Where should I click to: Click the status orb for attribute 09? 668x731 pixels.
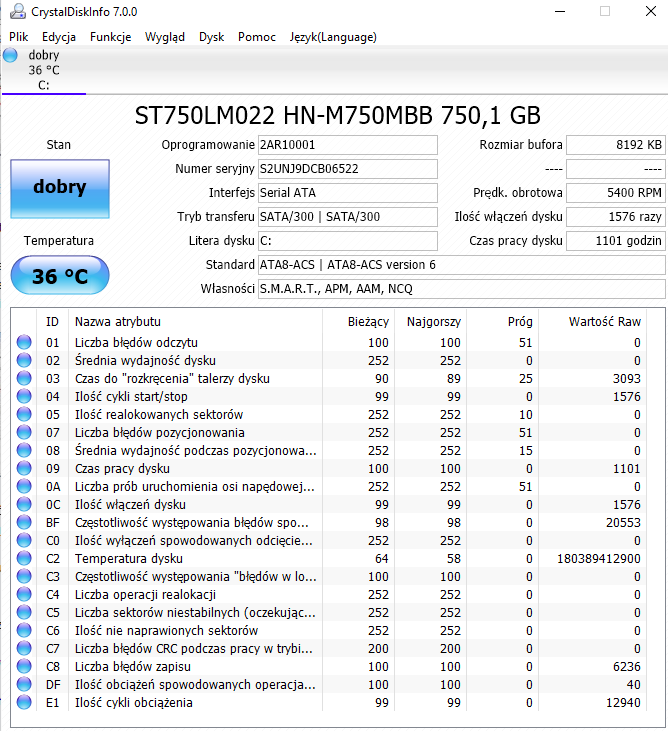[24, 468]
